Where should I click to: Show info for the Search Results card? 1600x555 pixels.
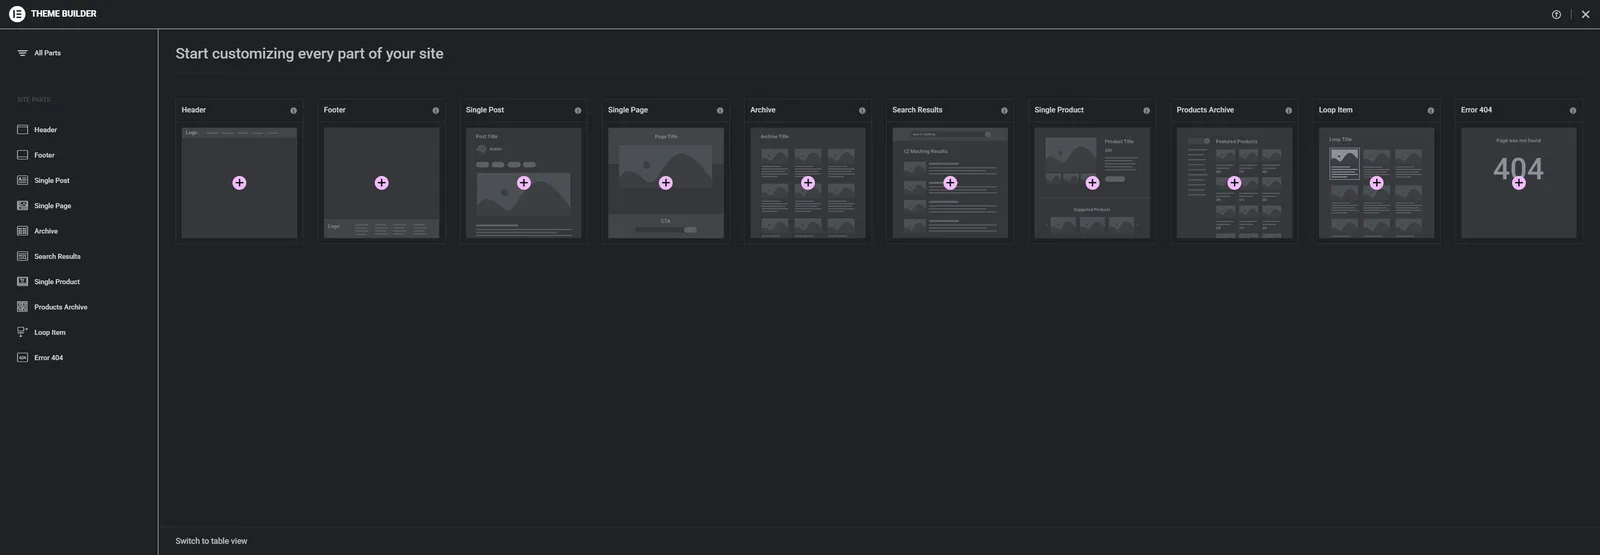point(1004,110)
